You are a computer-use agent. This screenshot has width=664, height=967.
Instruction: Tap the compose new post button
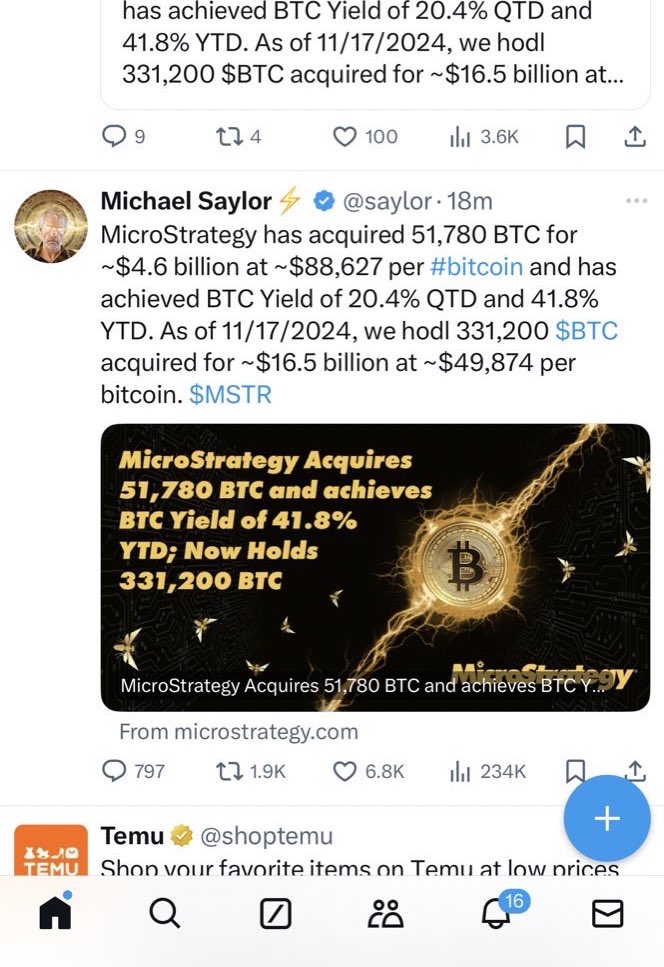(607, 819)
